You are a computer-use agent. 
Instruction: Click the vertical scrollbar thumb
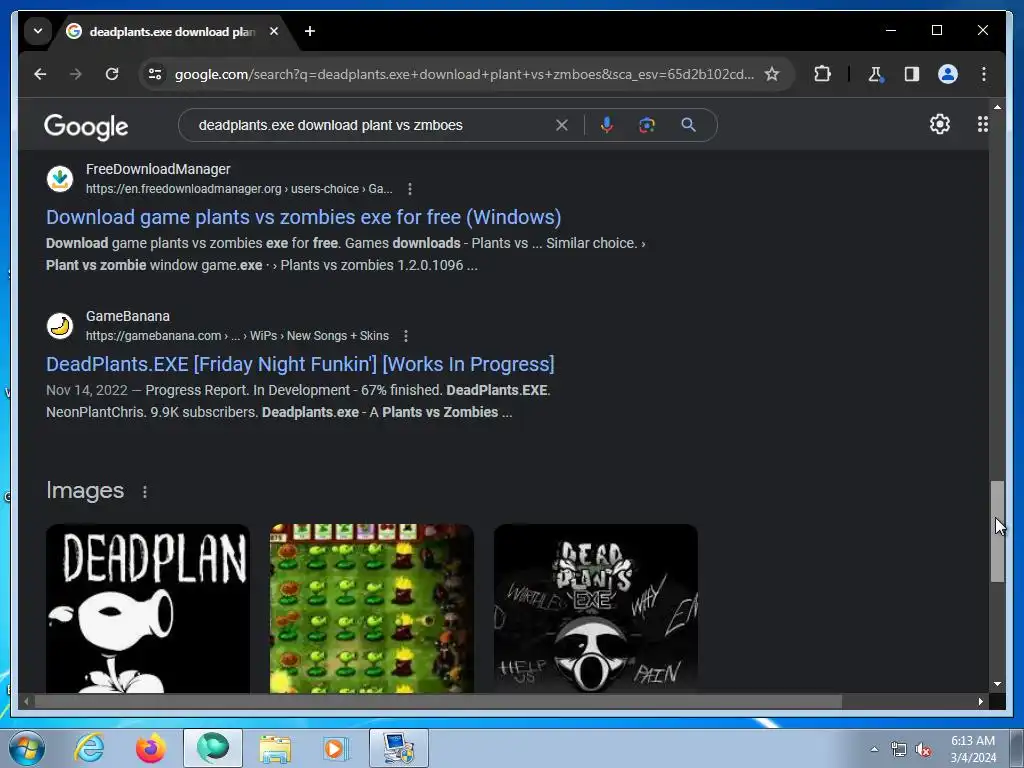click(997, 531)
